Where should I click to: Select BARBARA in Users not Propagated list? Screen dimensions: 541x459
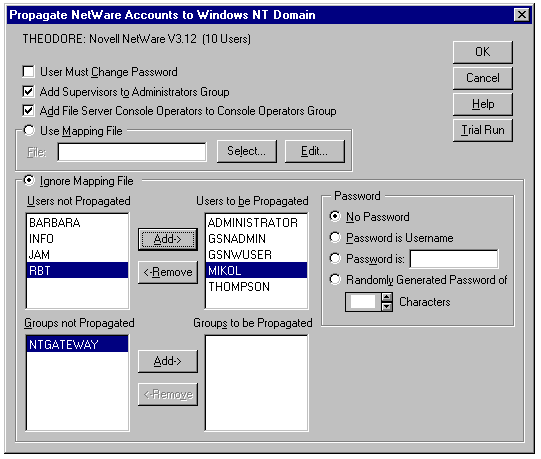coord(77,223)
